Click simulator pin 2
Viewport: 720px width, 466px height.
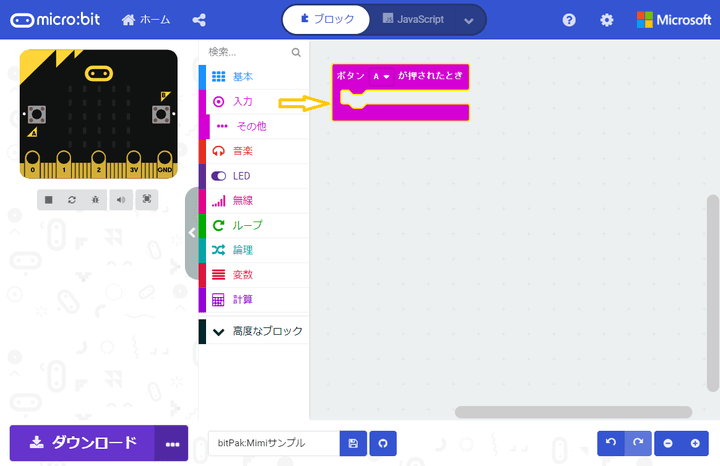pyautogui.click(x=98, y=164)
